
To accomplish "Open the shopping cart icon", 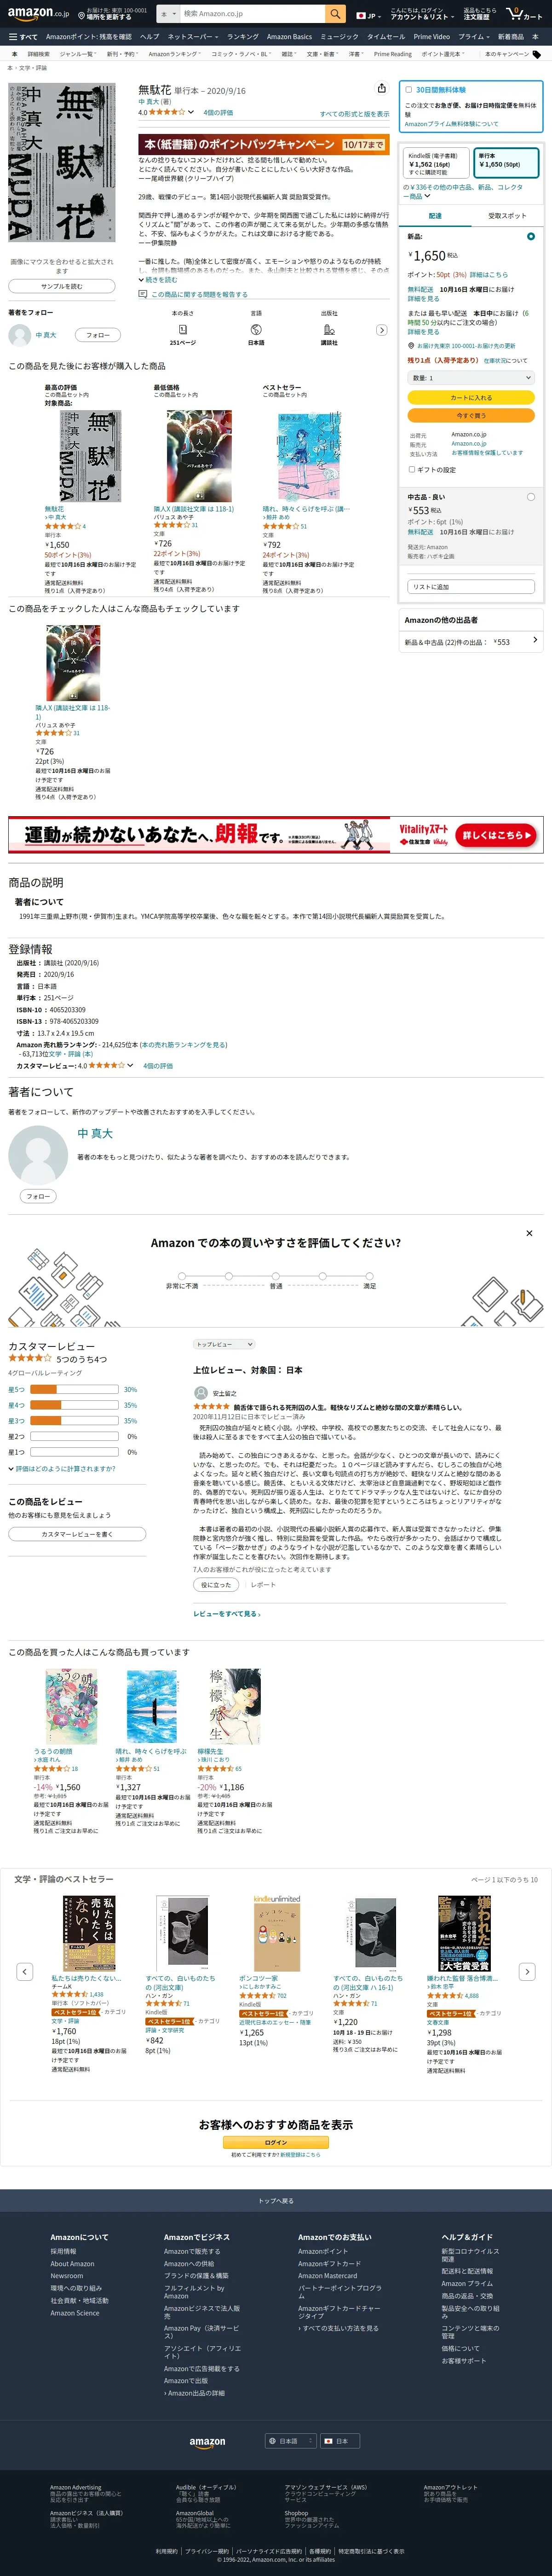I will 523,14.
